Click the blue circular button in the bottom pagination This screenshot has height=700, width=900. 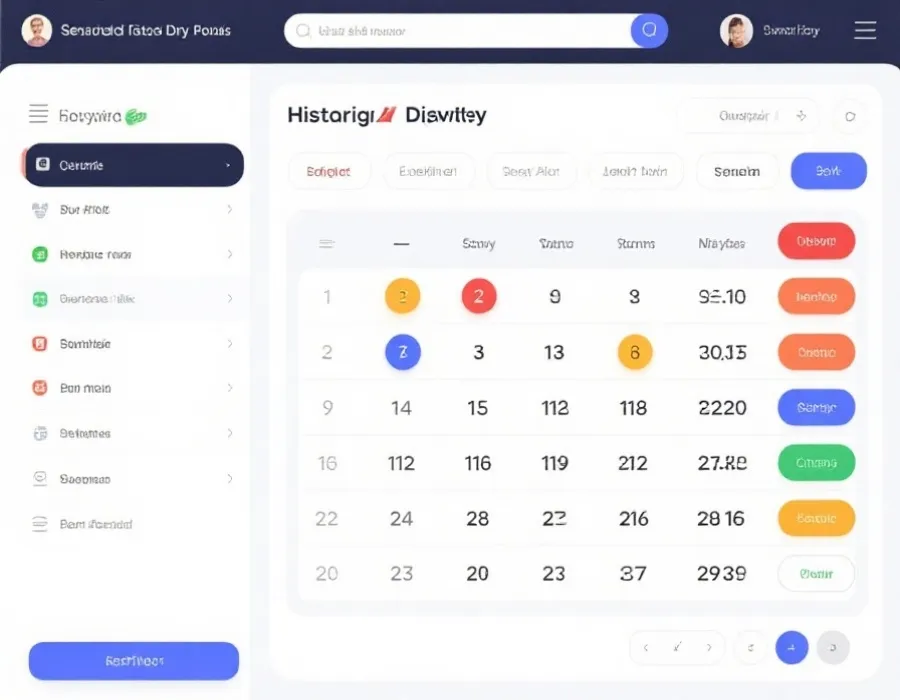[x=791, y=647]
